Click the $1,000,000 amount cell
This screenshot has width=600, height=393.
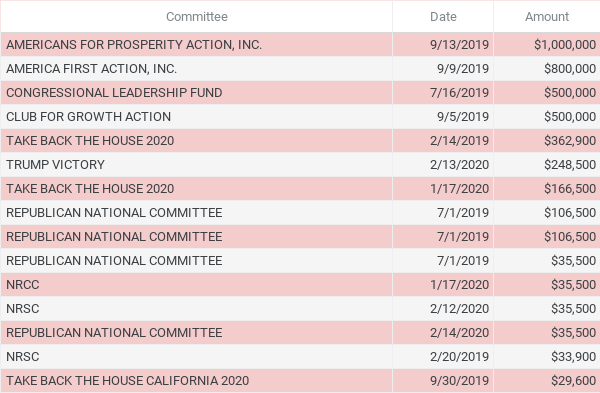click(547, 45)
